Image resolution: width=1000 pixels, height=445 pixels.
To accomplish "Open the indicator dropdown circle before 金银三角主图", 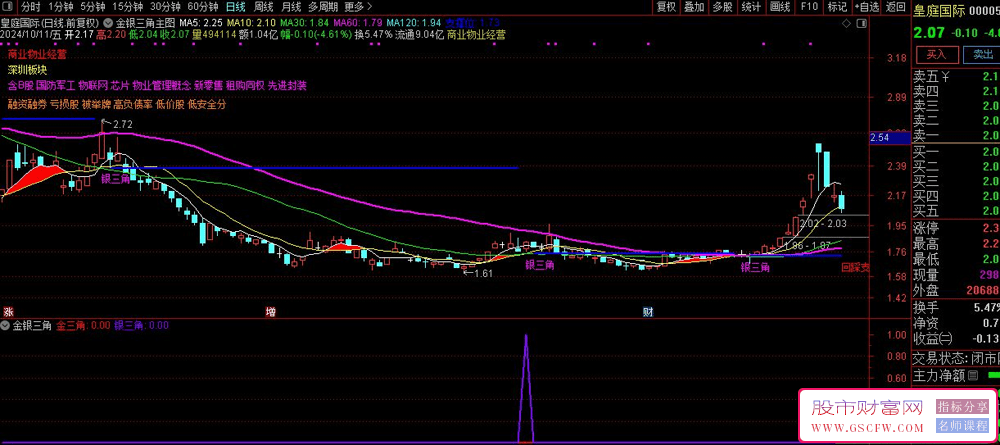I will pyautogui.click(x=110, y=22).
